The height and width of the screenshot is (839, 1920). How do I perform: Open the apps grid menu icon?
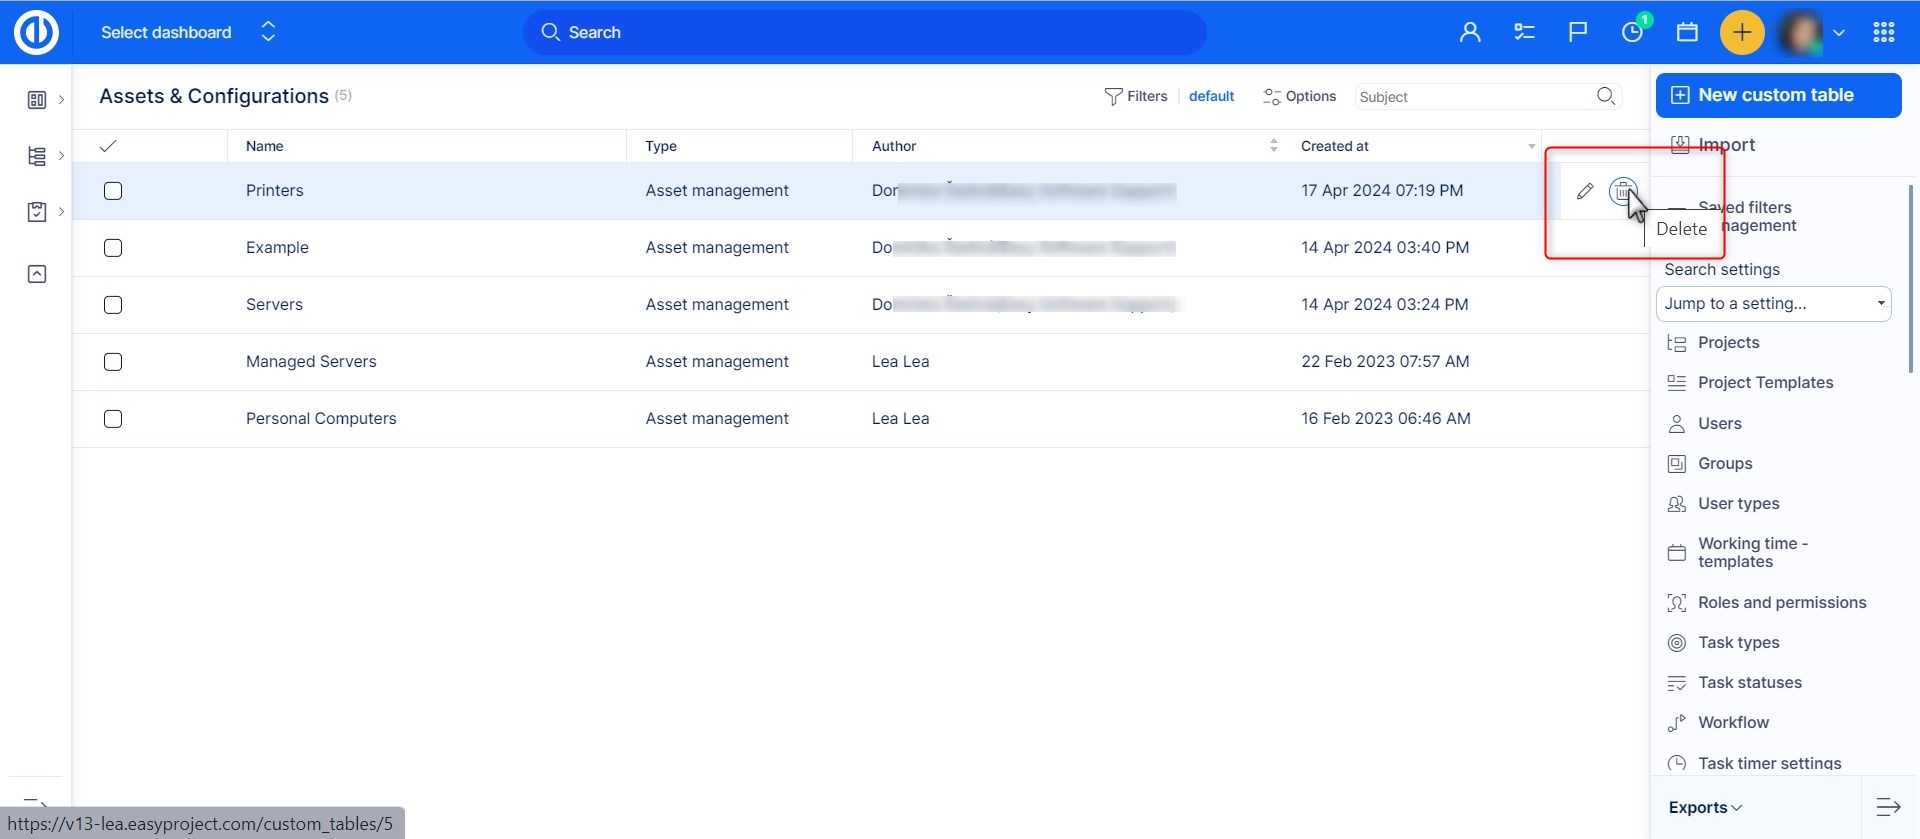1884,32
